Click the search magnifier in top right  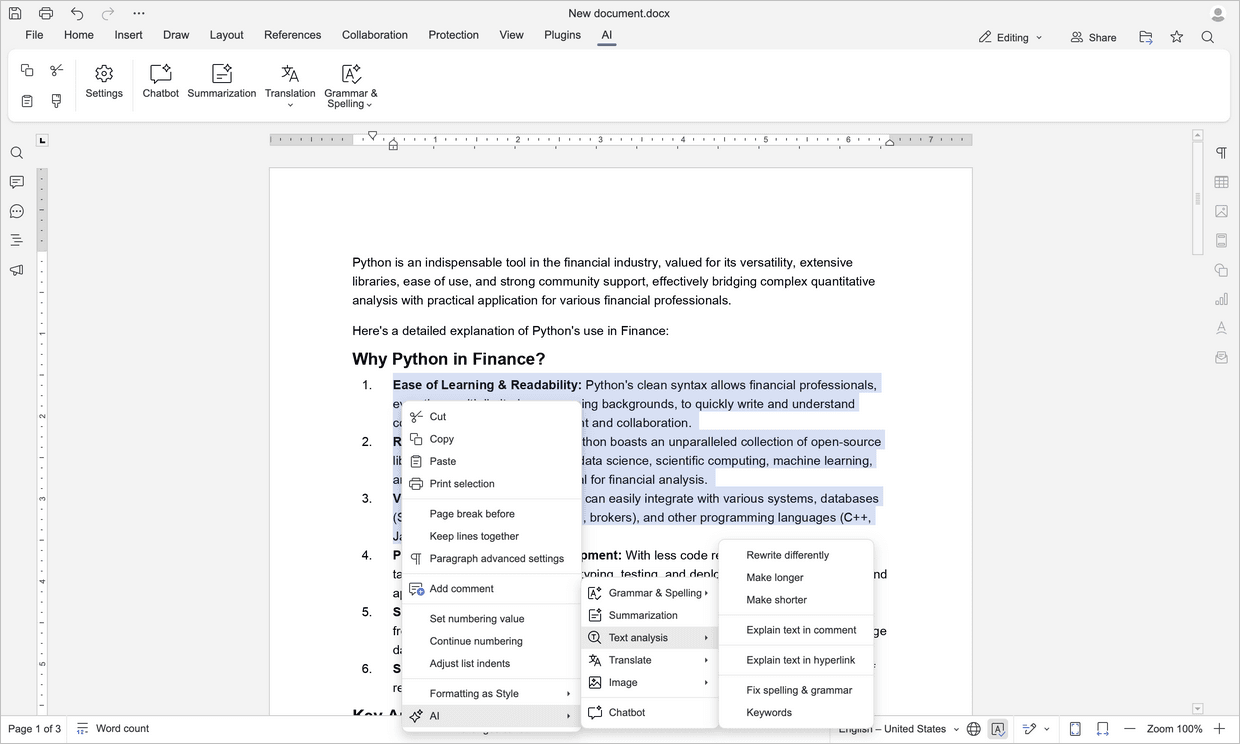1208,37
